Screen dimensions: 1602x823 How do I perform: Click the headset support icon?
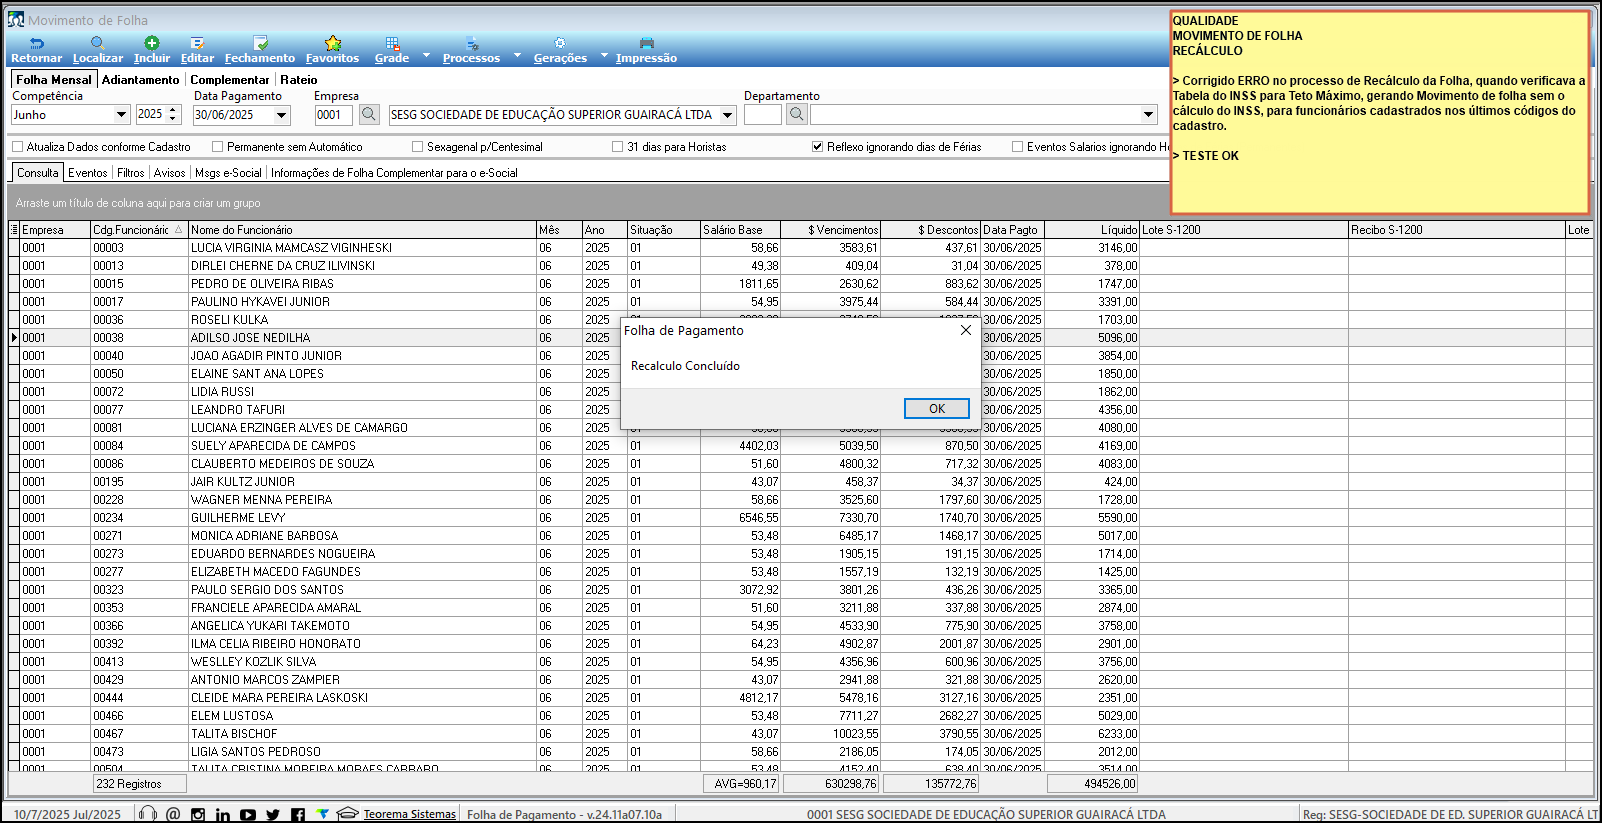pos(148,814)
